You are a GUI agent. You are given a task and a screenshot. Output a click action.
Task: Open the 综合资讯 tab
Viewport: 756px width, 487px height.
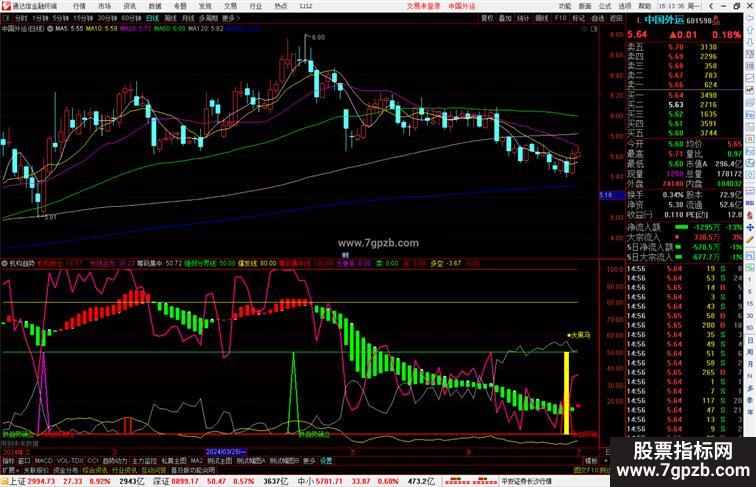95,470
